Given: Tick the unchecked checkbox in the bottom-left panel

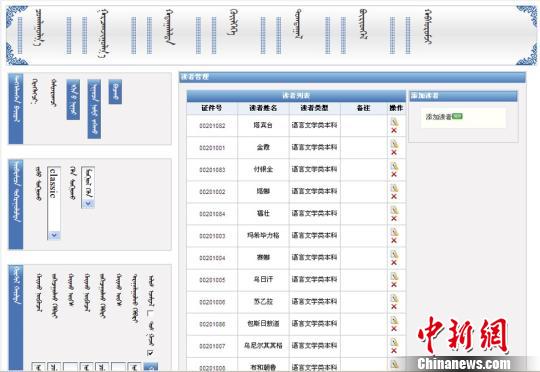Looking at the screenshot, I should point(150,313).
